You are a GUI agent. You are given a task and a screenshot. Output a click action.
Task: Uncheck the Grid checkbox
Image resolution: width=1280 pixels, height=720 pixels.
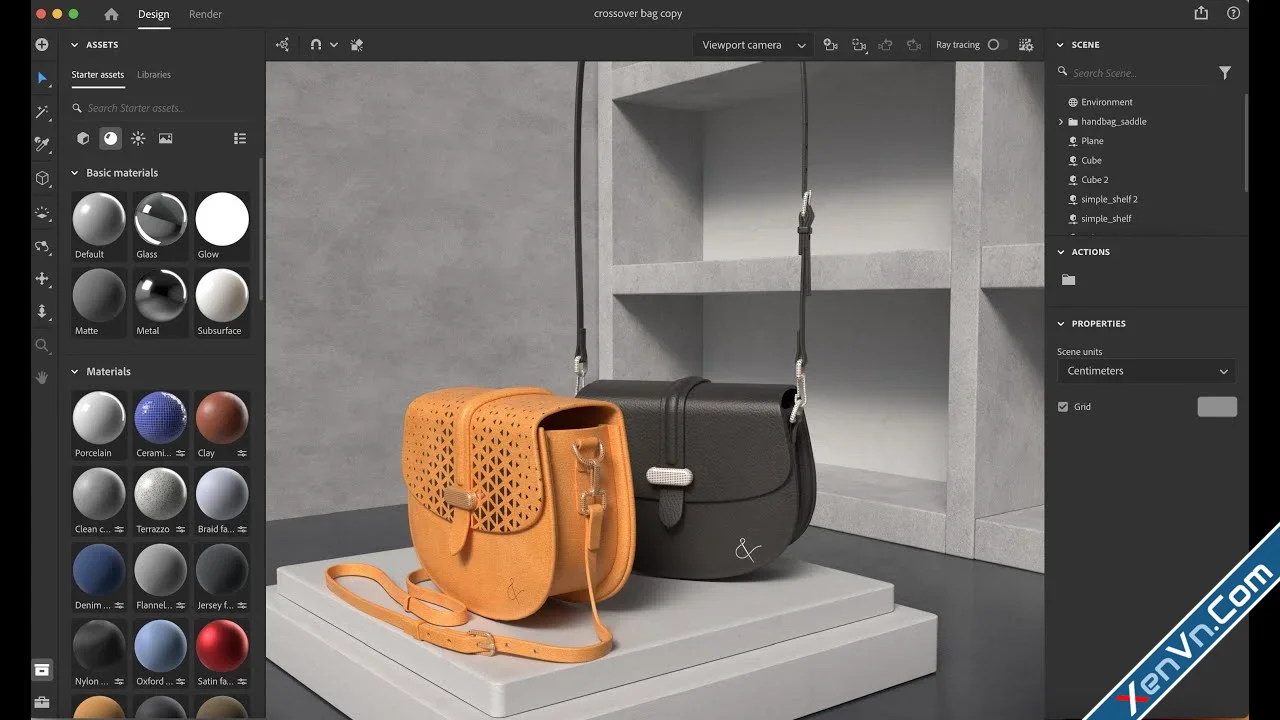coord(1063,407)
